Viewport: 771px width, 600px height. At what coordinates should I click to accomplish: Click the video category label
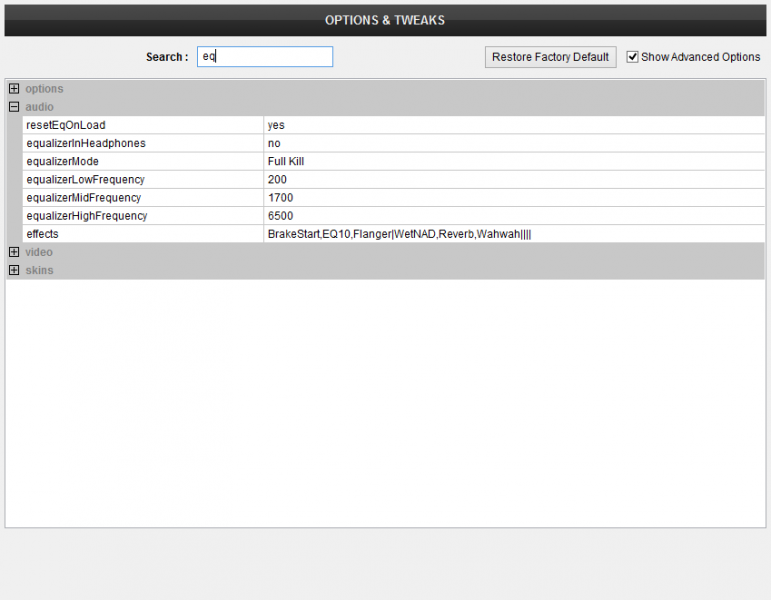pos(39,252)
